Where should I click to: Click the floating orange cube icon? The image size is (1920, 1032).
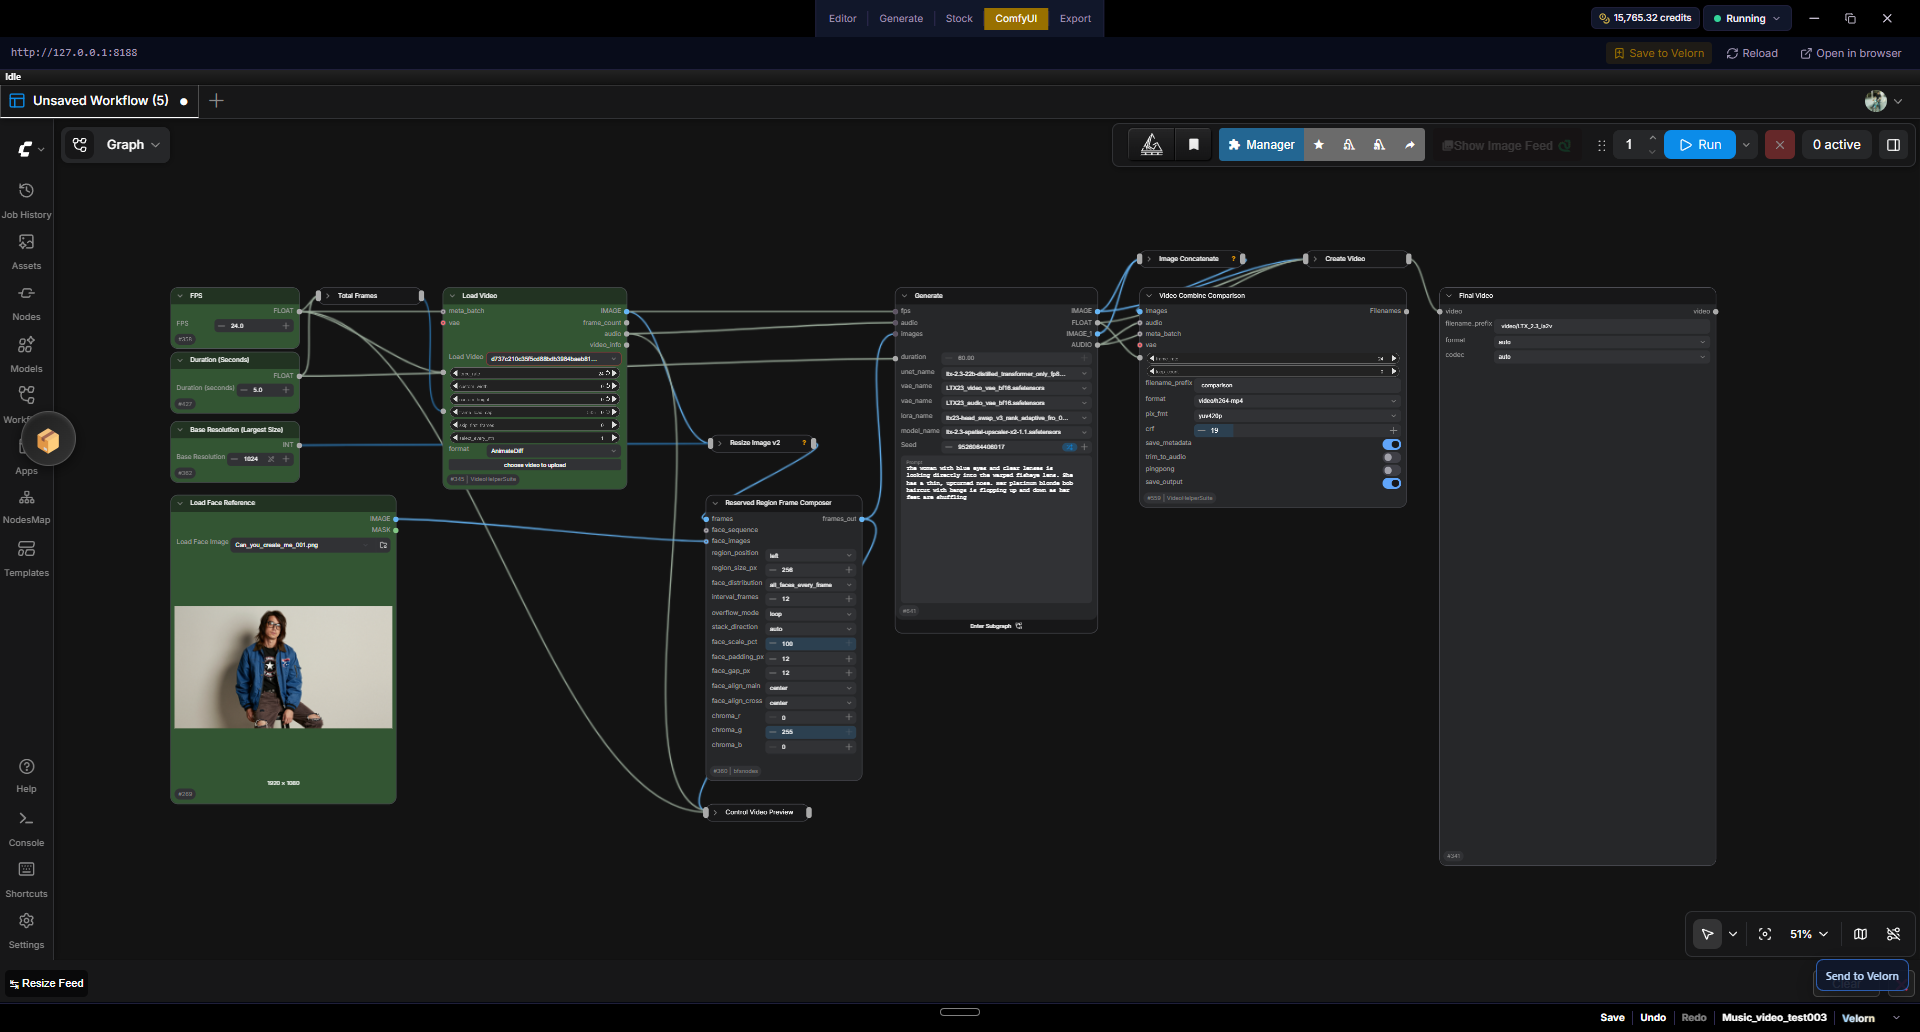click(47, 439)
